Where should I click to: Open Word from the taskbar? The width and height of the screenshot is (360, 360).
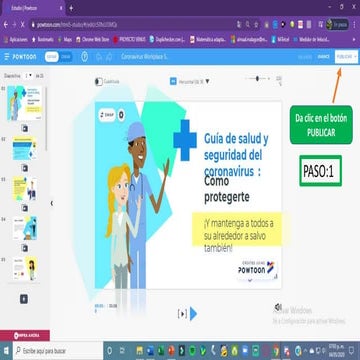pos(150,351)
